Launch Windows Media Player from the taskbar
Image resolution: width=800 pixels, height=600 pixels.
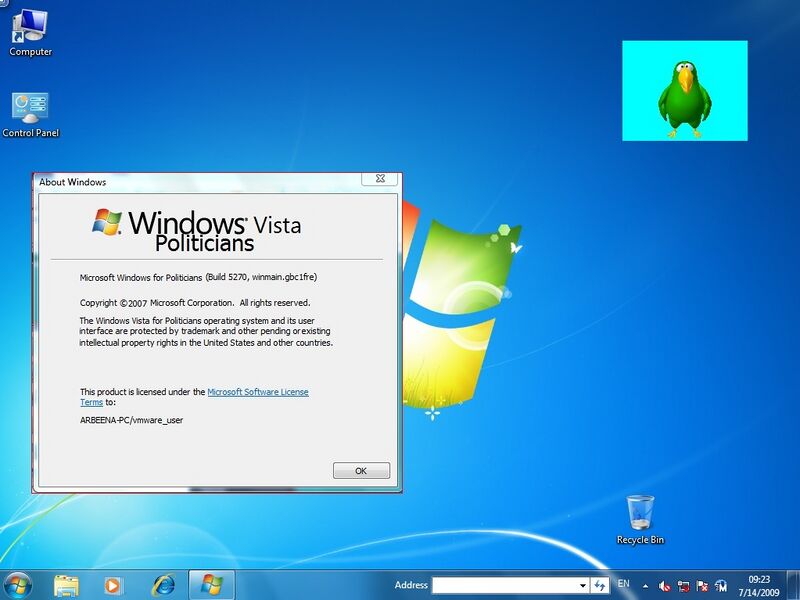(x=112, y=584)
